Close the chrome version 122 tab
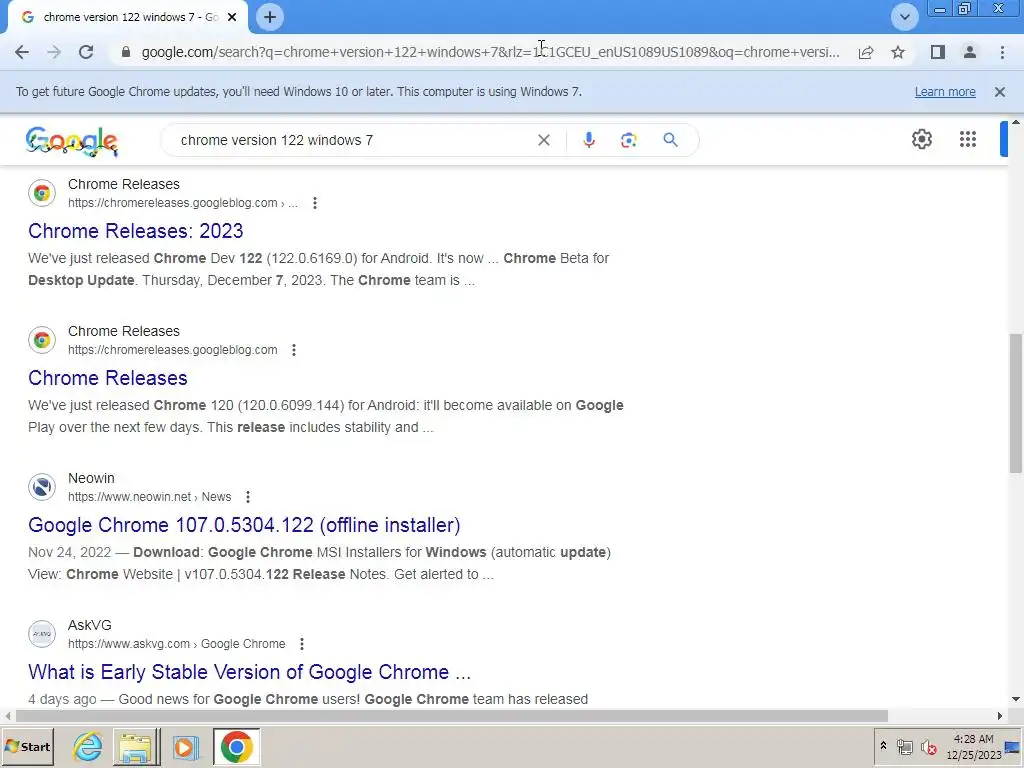Viewport: 1024px width, 768px height. point(232,17)
